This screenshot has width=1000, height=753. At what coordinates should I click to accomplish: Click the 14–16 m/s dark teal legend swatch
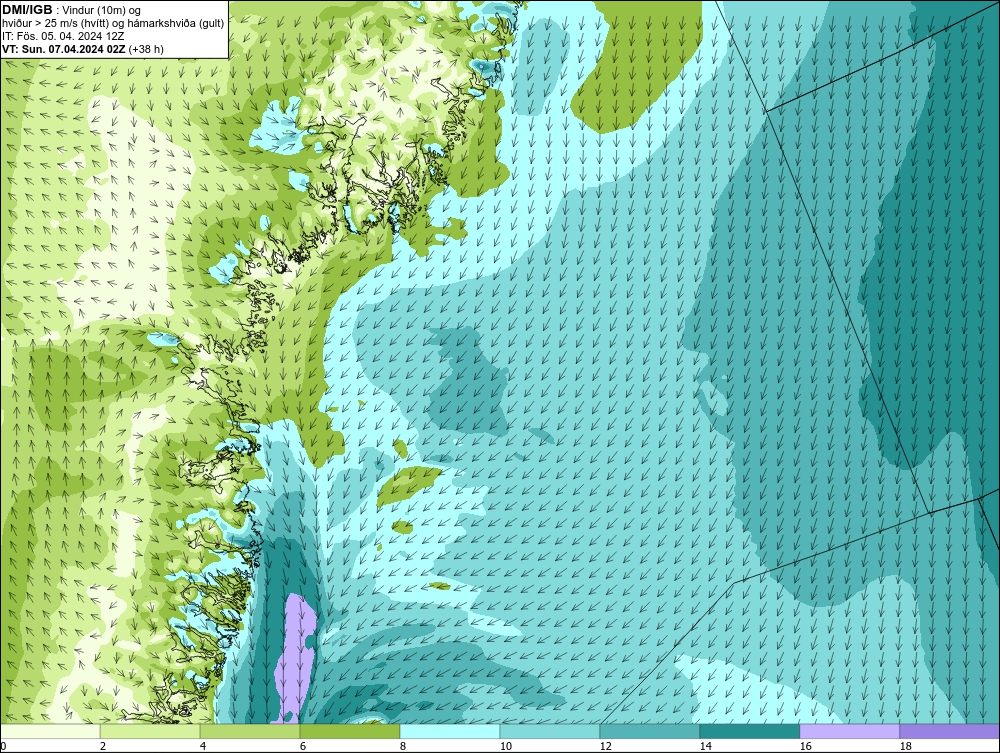(x=750, y=731)
